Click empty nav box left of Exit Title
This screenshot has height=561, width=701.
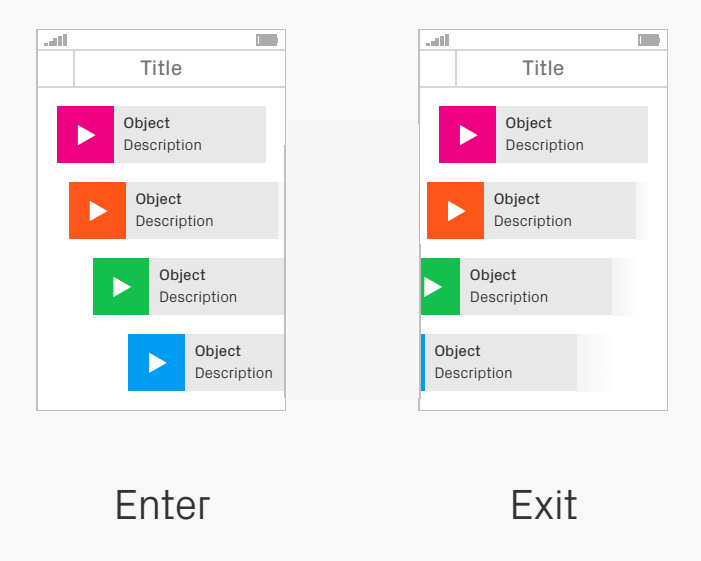coord(438,68)
